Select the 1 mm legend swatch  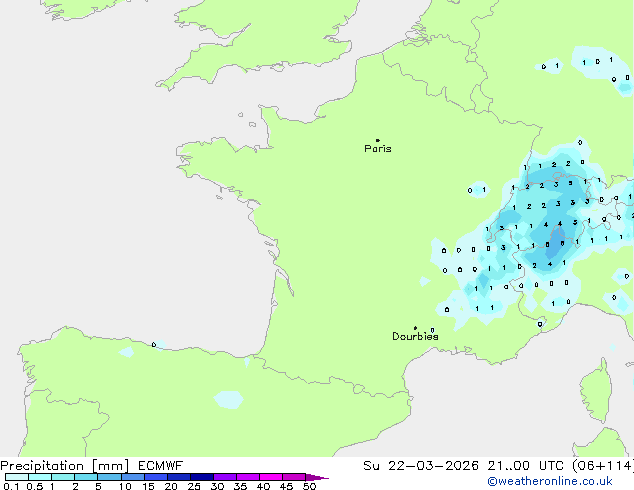point(63,477)
